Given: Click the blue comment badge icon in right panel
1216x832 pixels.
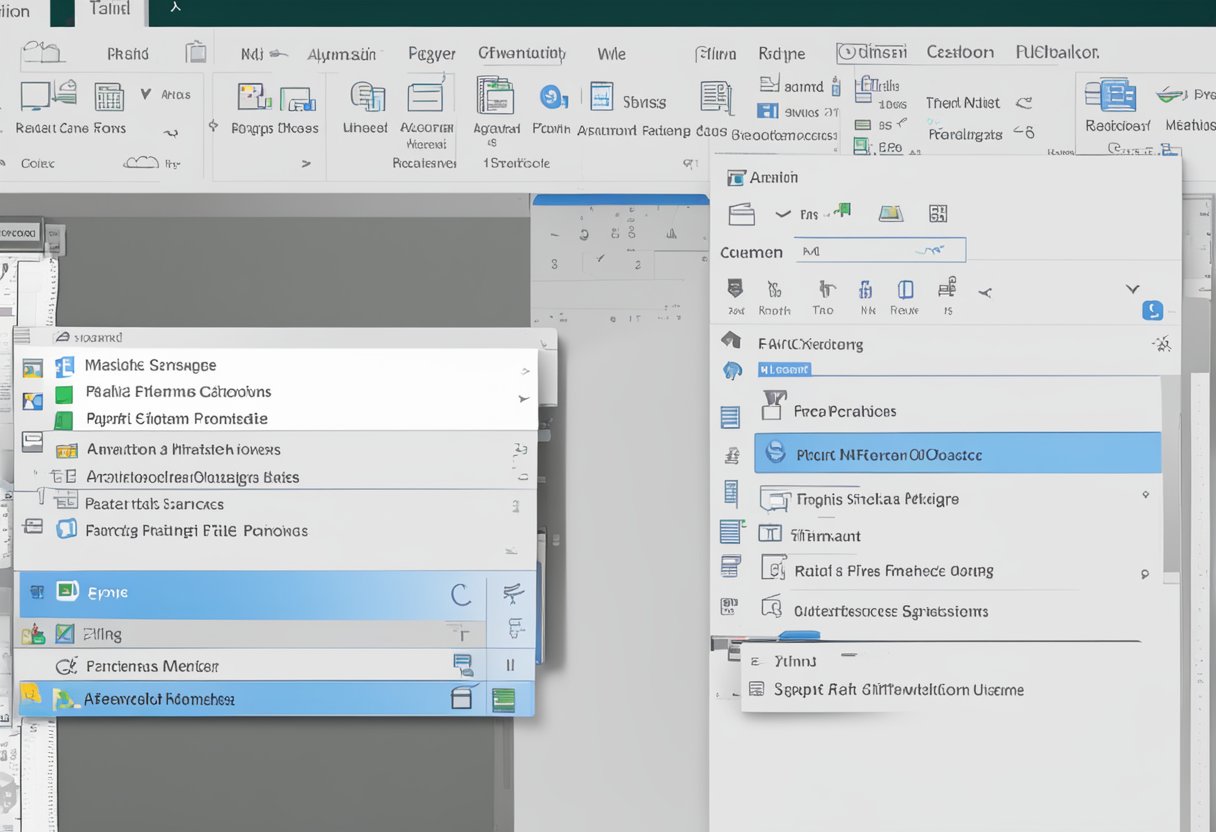Looking at the screenshot, I should click(1152, 310).
